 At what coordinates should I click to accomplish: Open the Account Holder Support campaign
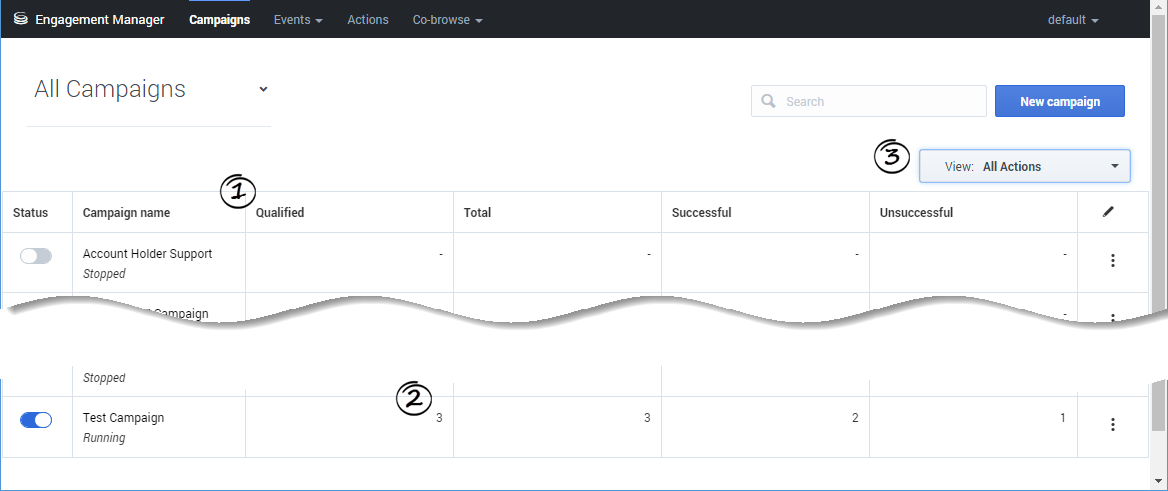[147, 254]
